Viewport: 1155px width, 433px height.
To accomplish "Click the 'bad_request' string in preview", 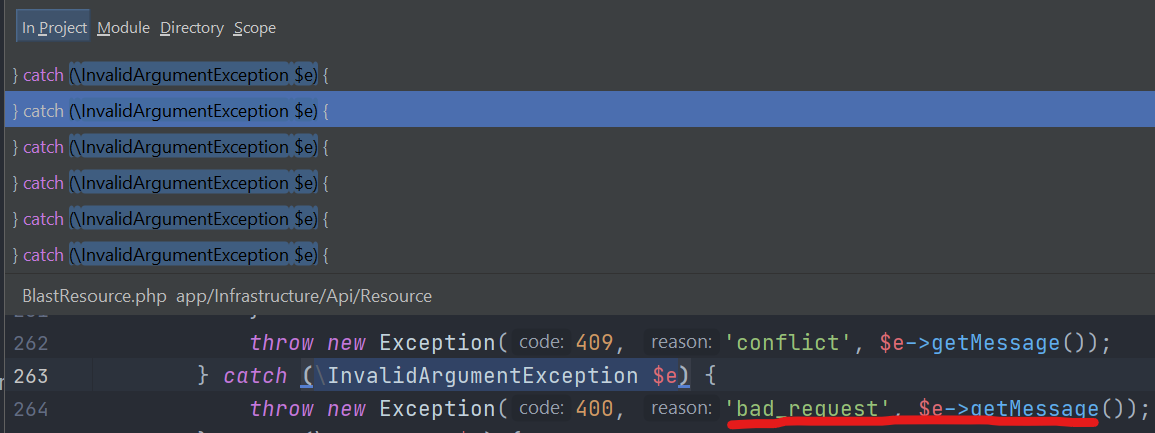I will [x=807, y=409].
